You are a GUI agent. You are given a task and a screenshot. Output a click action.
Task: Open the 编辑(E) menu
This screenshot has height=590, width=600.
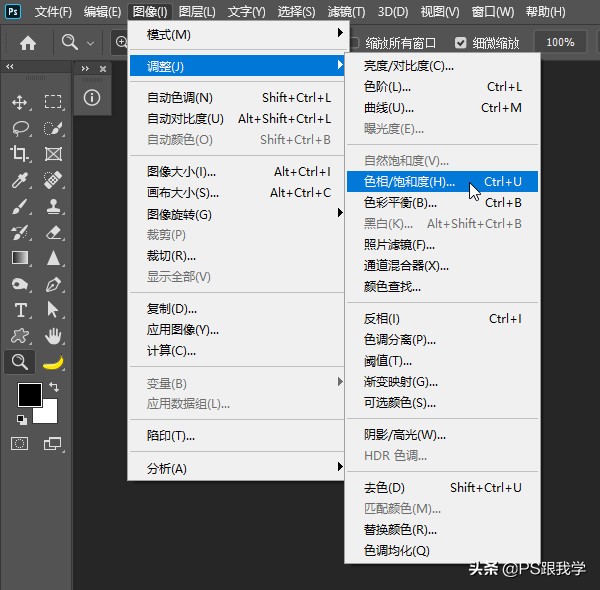coord(102,12)
